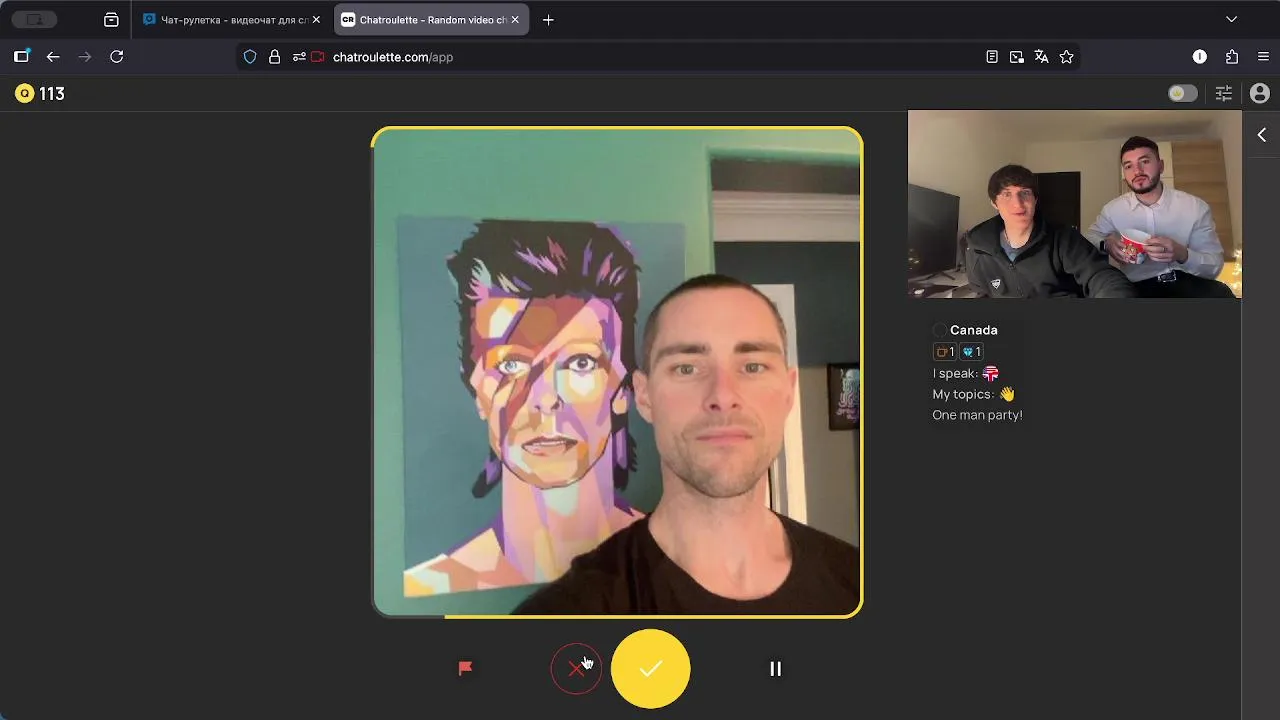Expand the list-all-tabs dropdown arrow

pos(1232,19)
